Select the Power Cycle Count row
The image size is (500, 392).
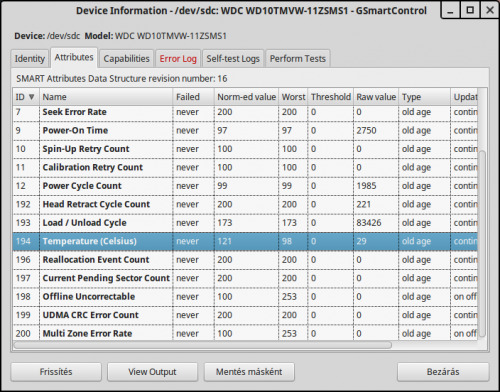tap(245, 186)
